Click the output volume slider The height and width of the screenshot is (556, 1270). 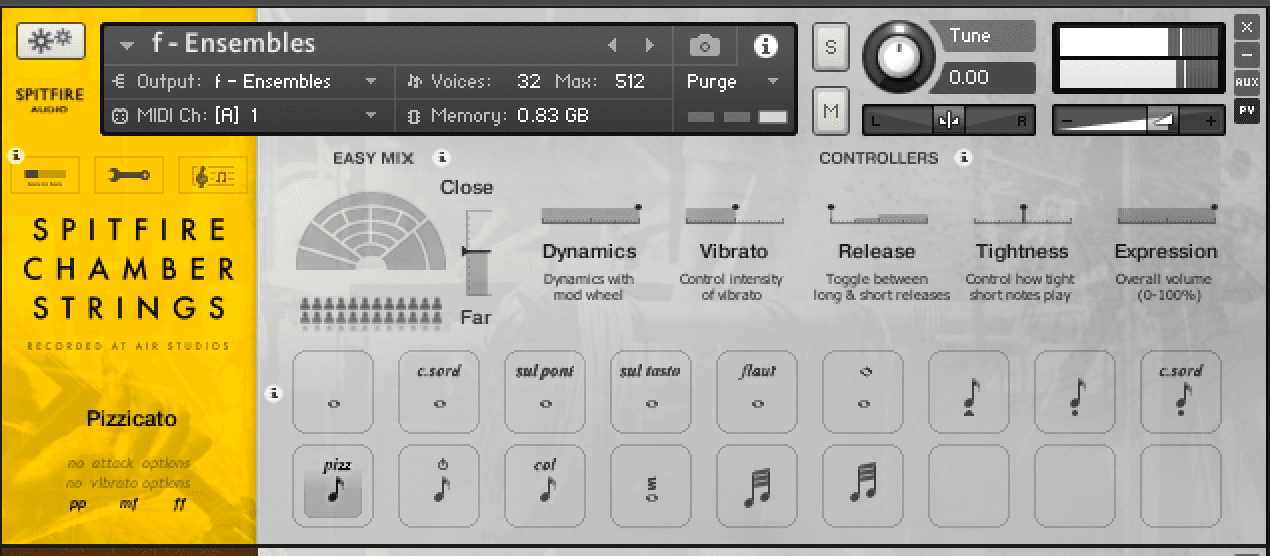pyautogui.click(x=1138, y=121)
